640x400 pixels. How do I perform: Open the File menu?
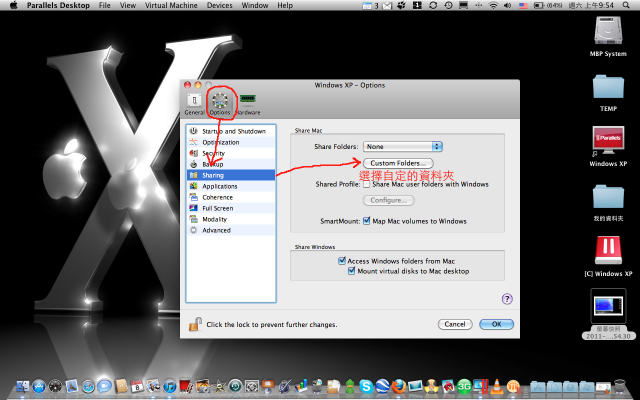104,5
